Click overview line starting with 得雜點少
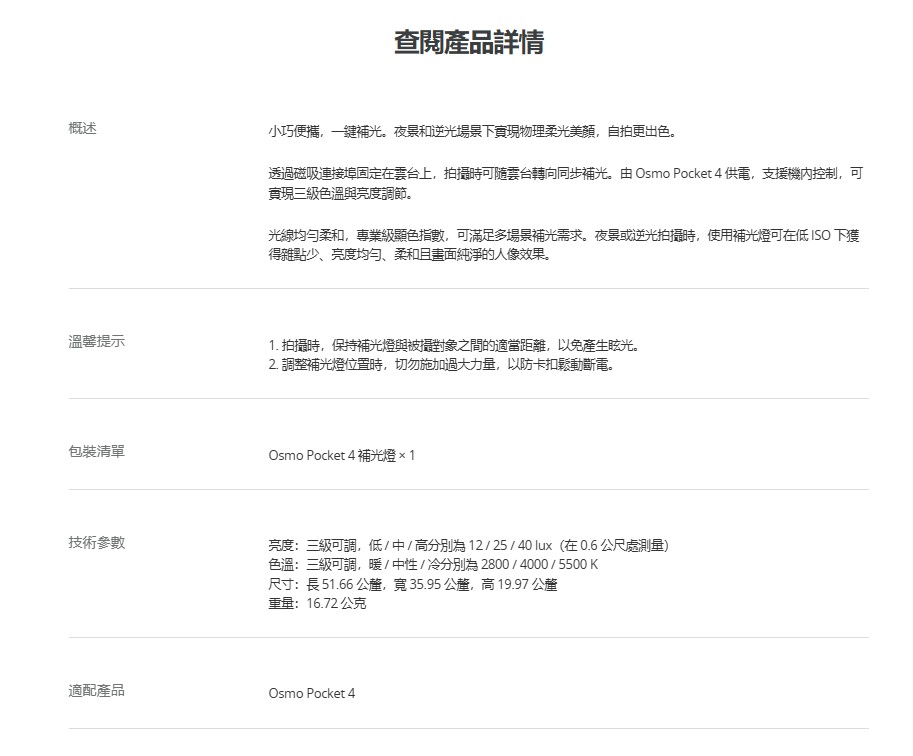 [x=409, y=255]
